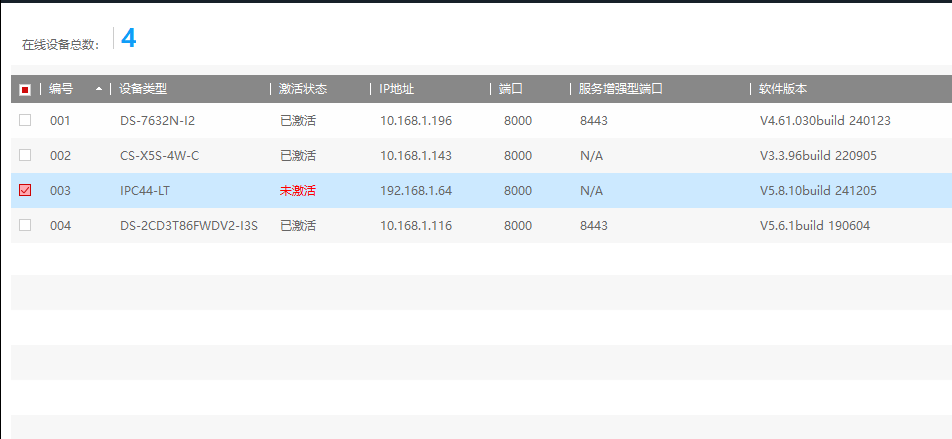Image resolution: width=952 pixels, height=439 pixels.
Task: Select the IPC44-LT device row
Action: pos(481,191)
